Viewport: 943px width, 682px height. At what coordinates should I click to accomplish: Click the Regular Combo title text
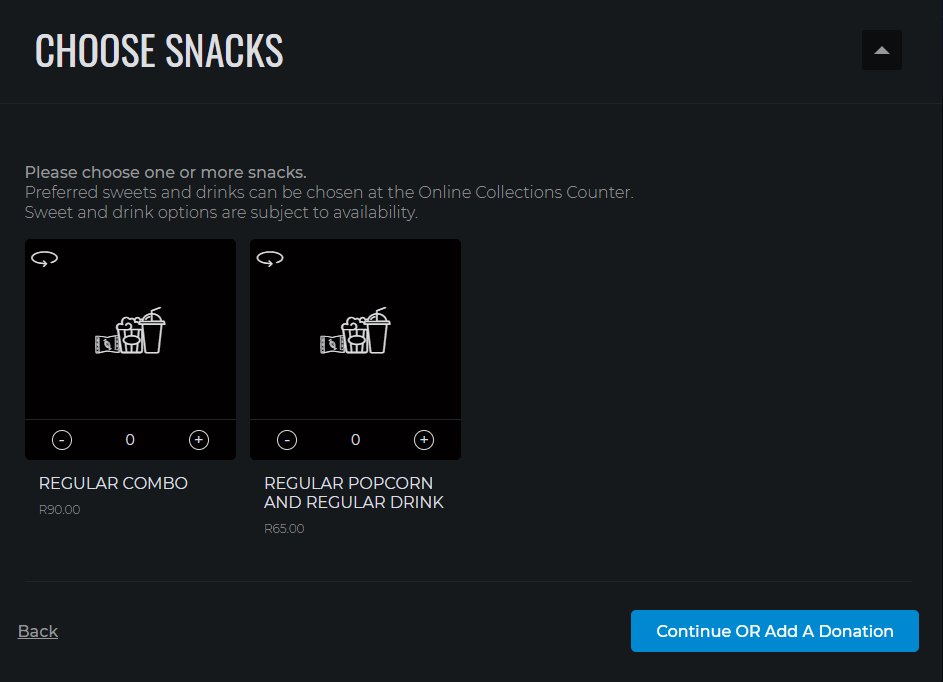[113, 483]
